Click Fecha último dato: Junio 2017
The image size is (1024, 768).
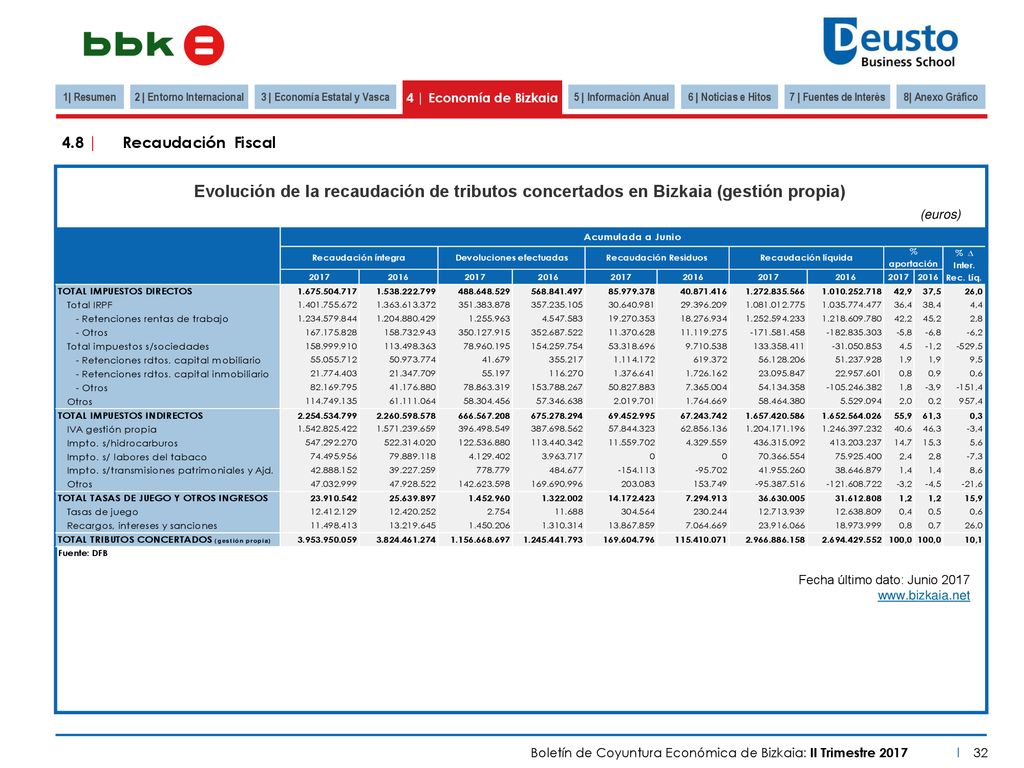click(x=884, y=580)
